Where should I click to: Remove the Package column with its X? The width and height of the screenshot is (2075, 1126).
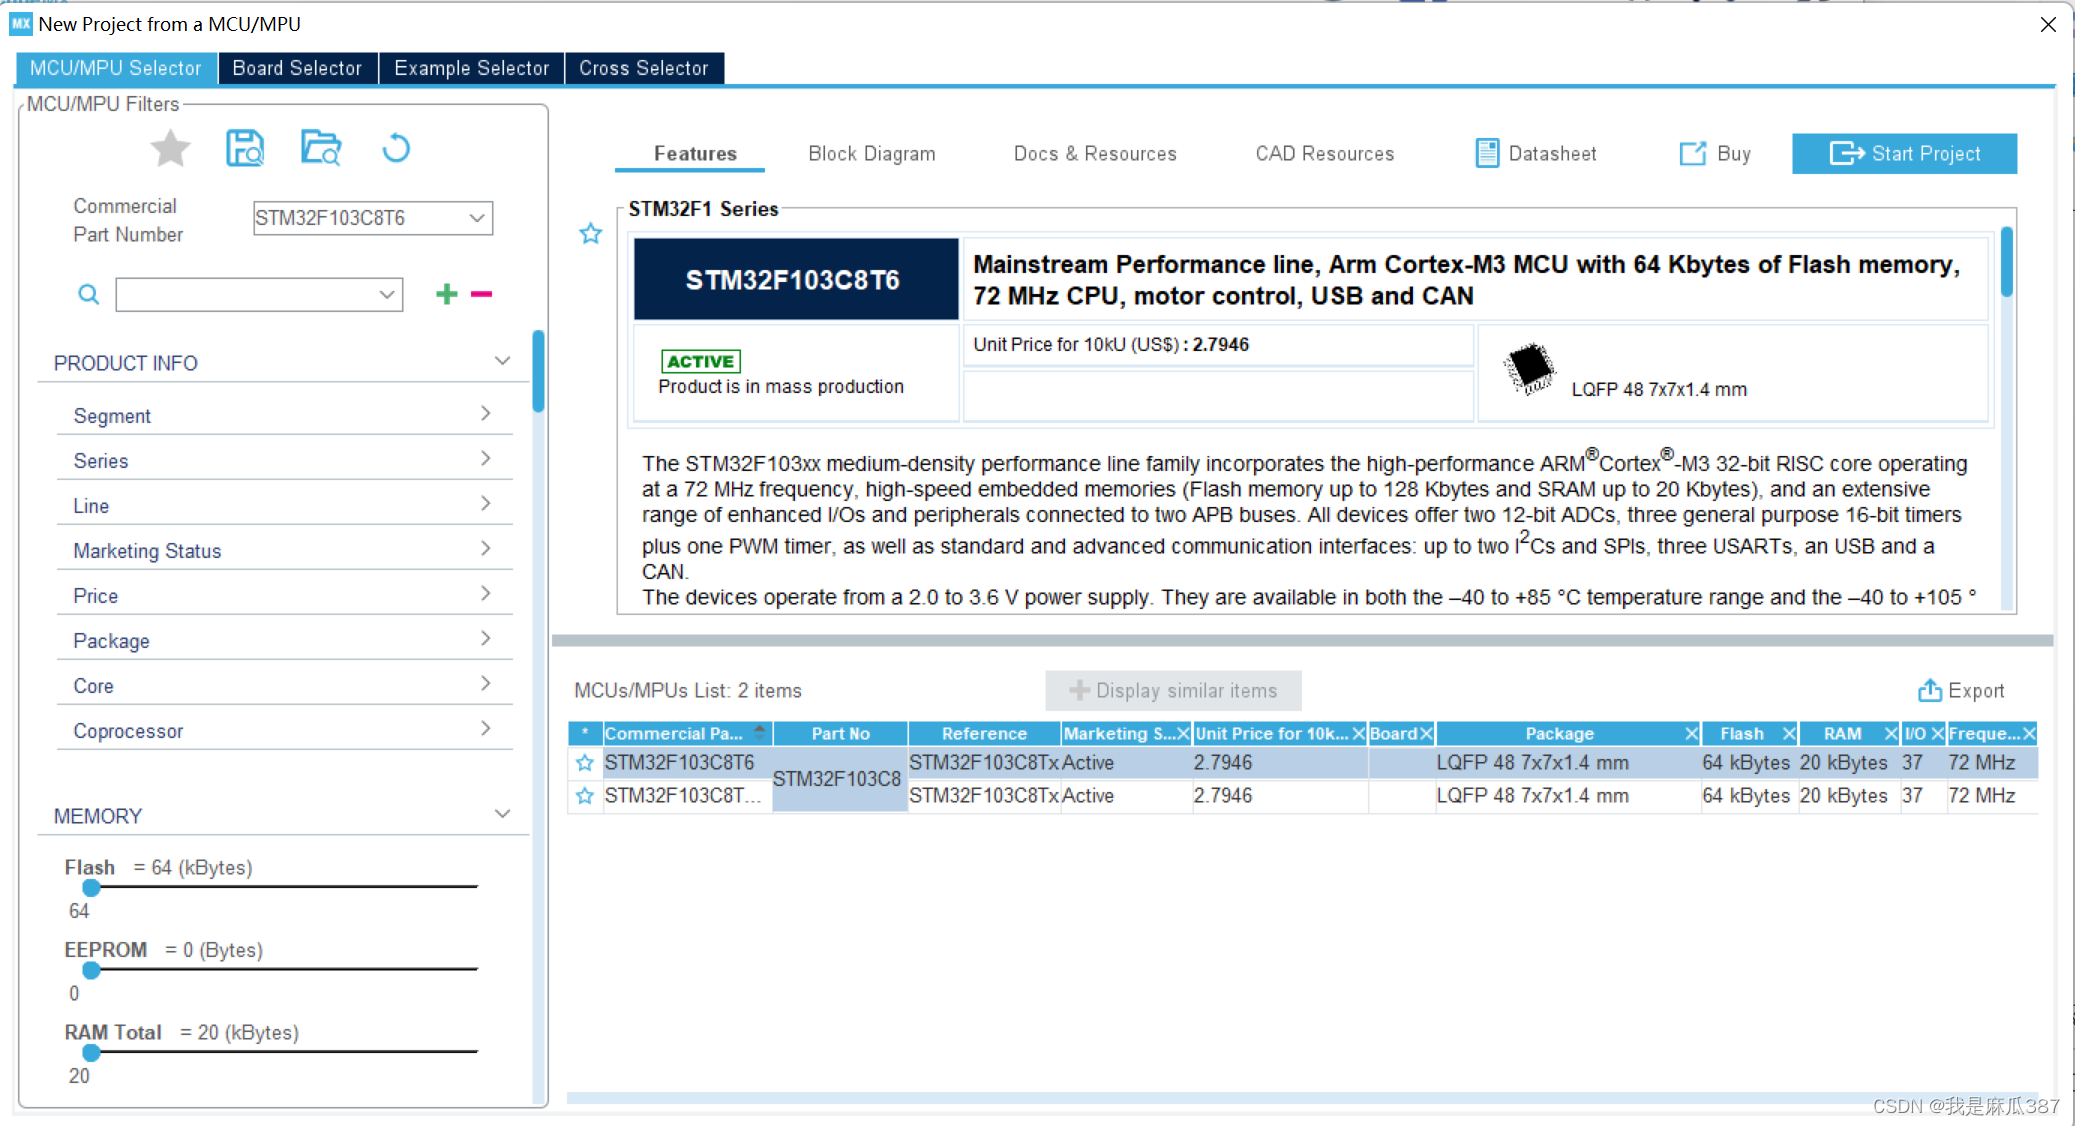pyautogui.click(x=1690, y=734)
